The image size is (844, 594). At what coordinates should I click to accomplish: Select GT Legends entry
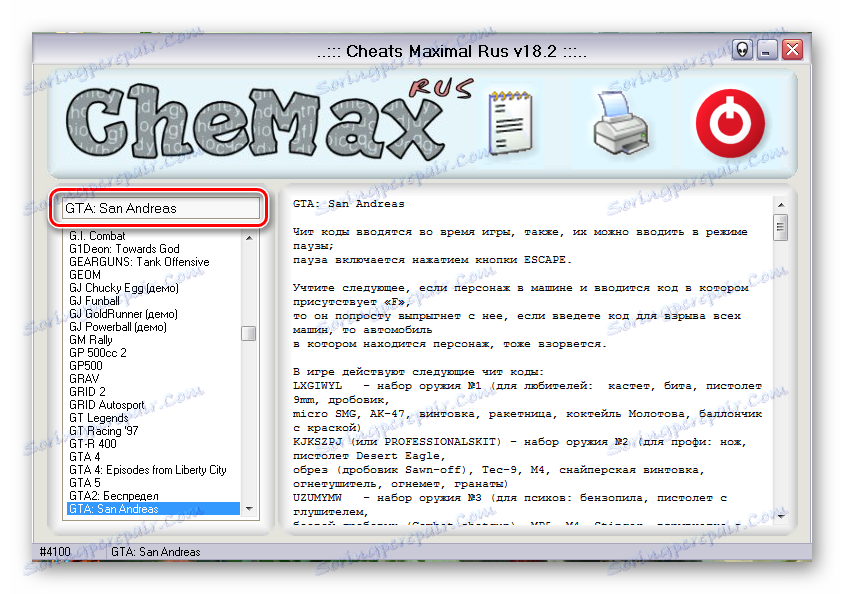tap(99, 418)
